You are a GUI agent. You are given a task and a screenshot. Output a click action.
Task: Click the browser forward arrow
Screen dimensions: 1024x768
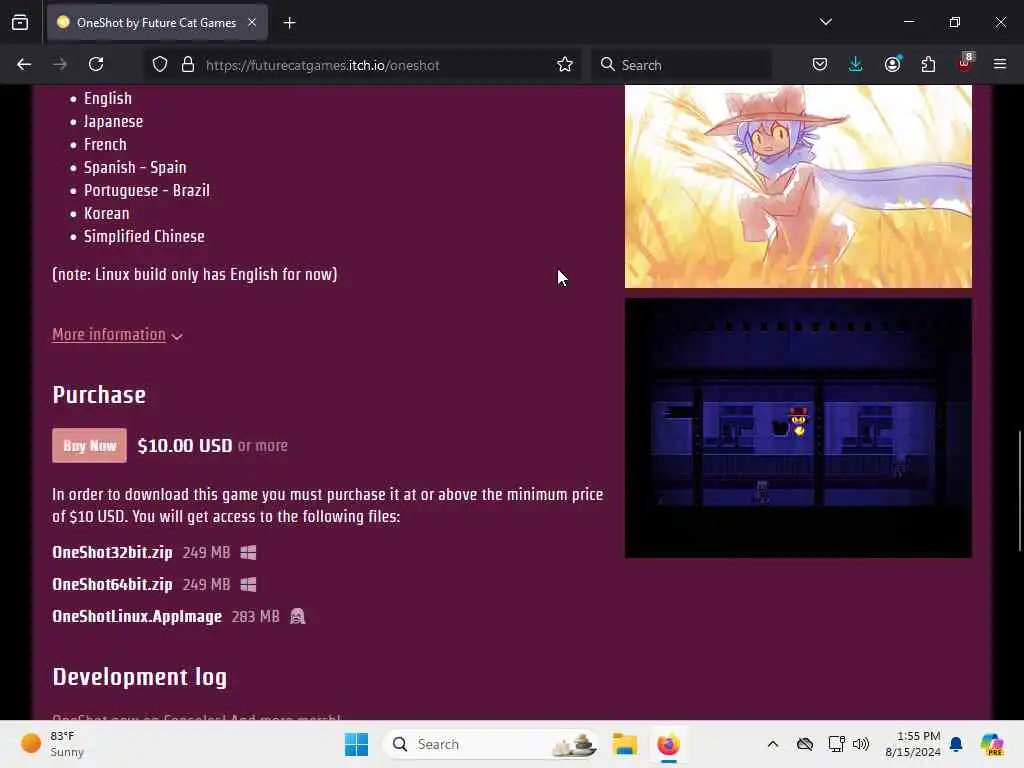click(60, 64)
